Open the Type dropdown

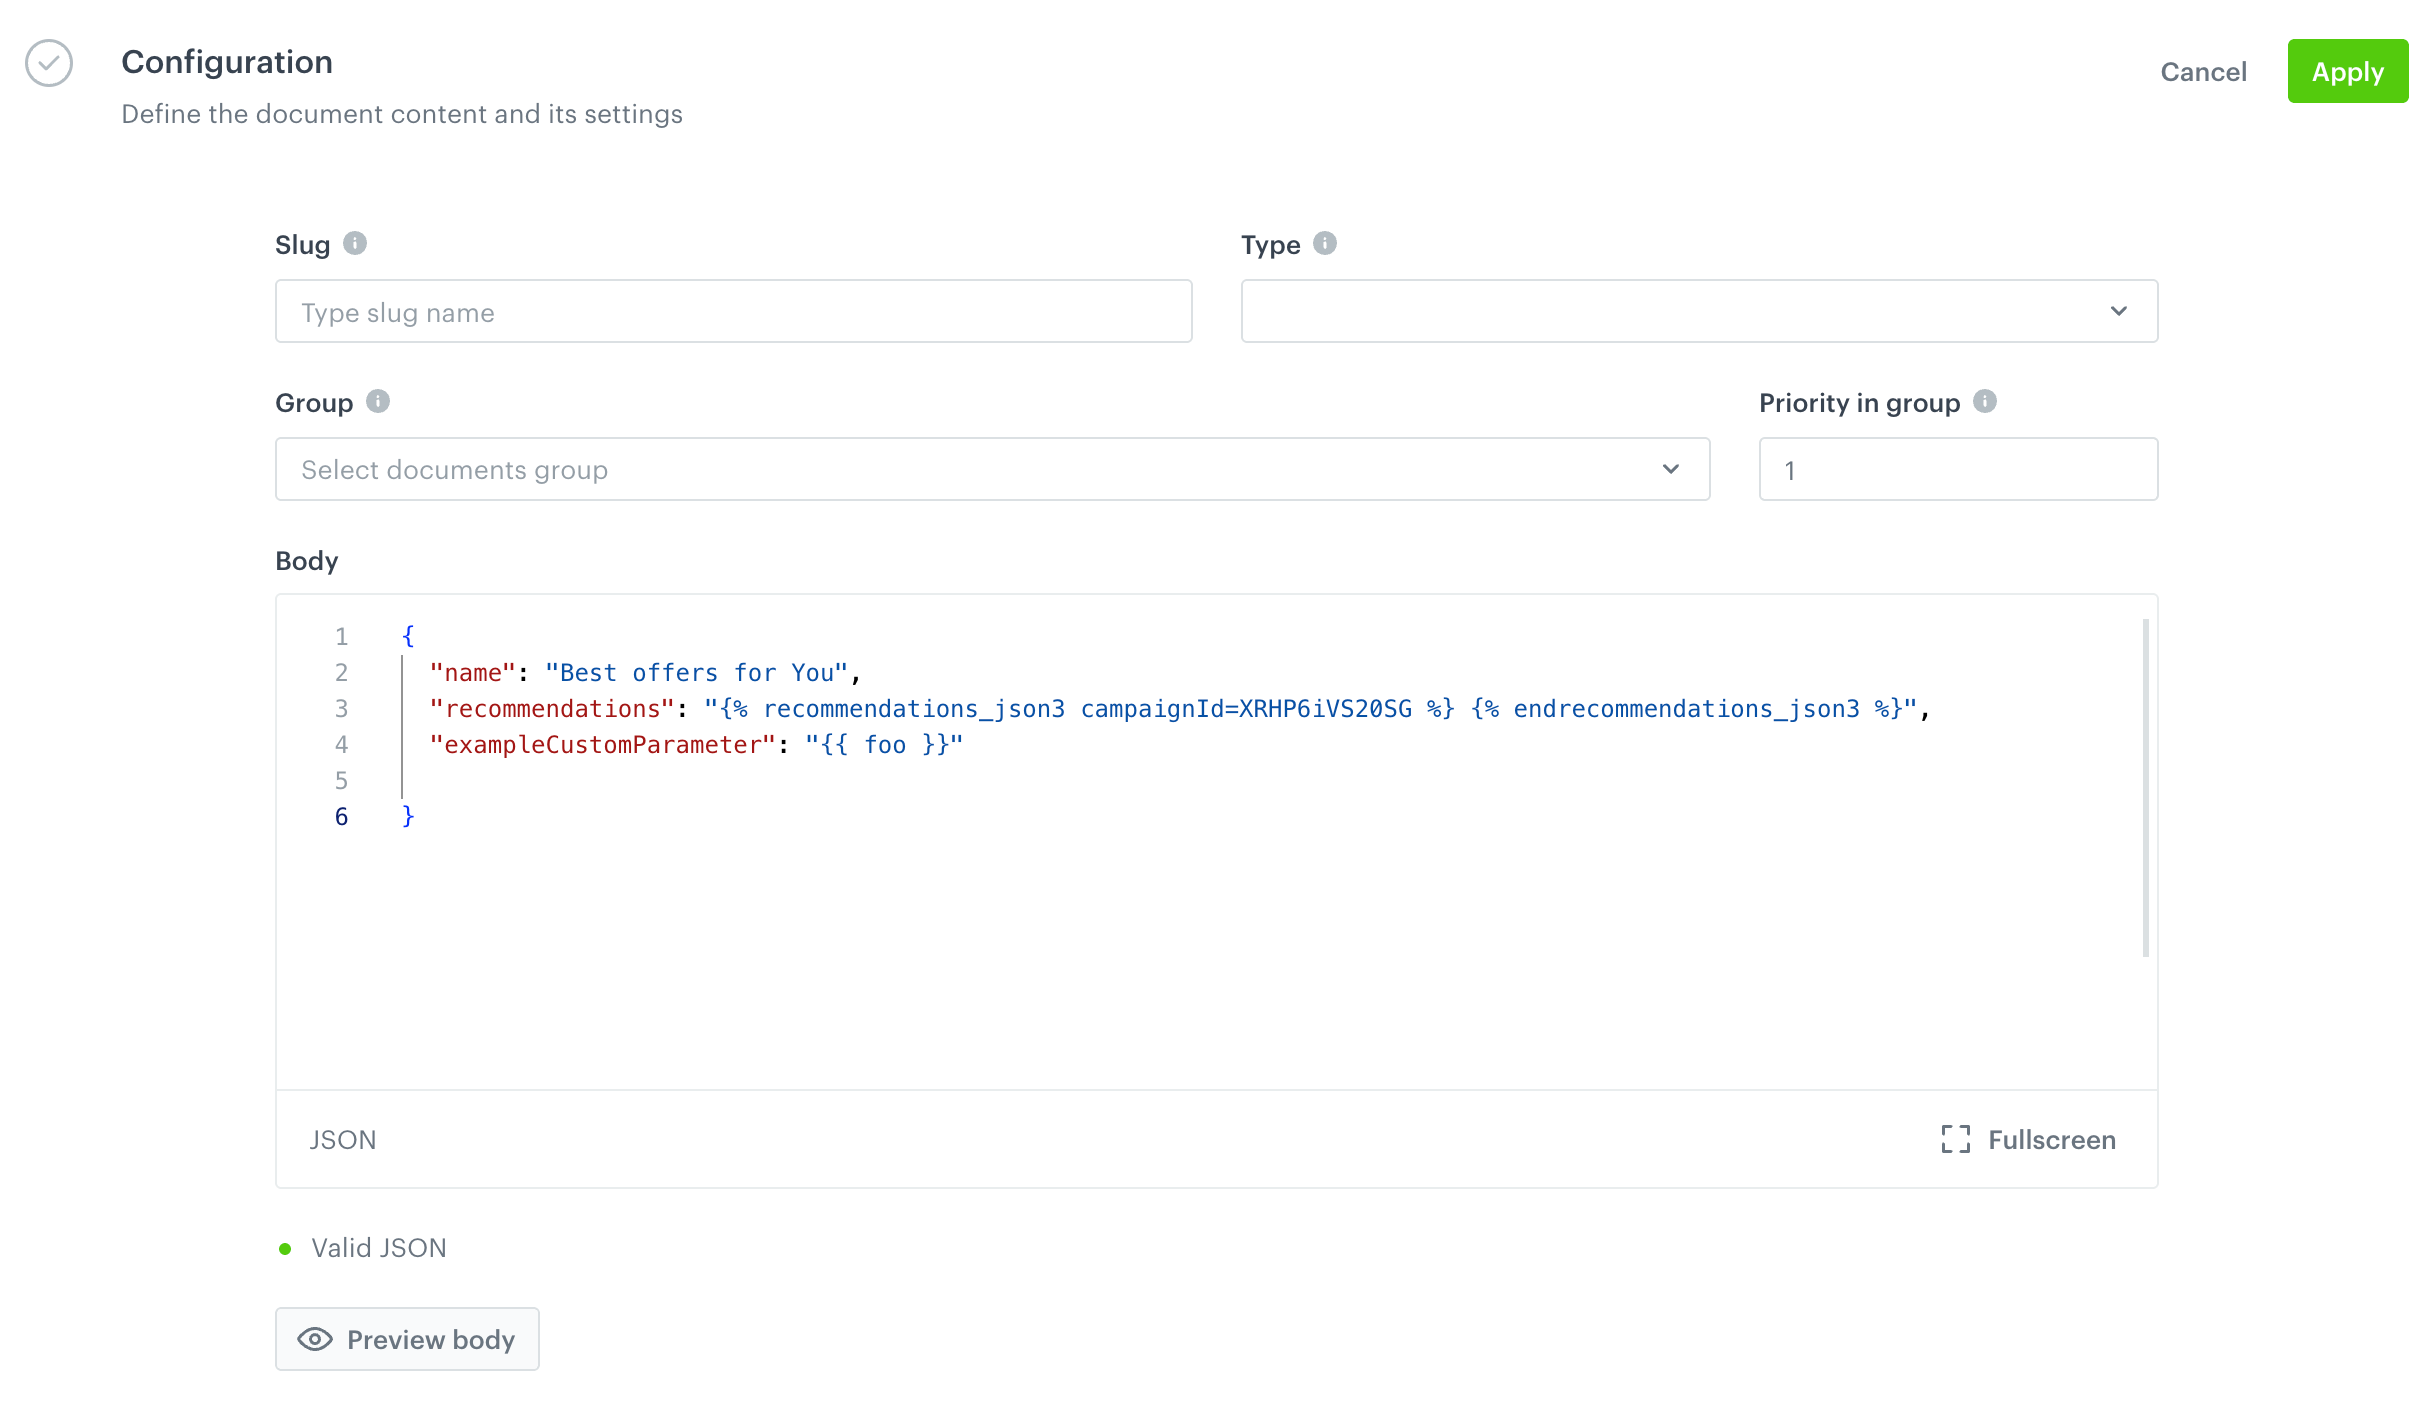pyautogui.click(x=1680, y=311)
